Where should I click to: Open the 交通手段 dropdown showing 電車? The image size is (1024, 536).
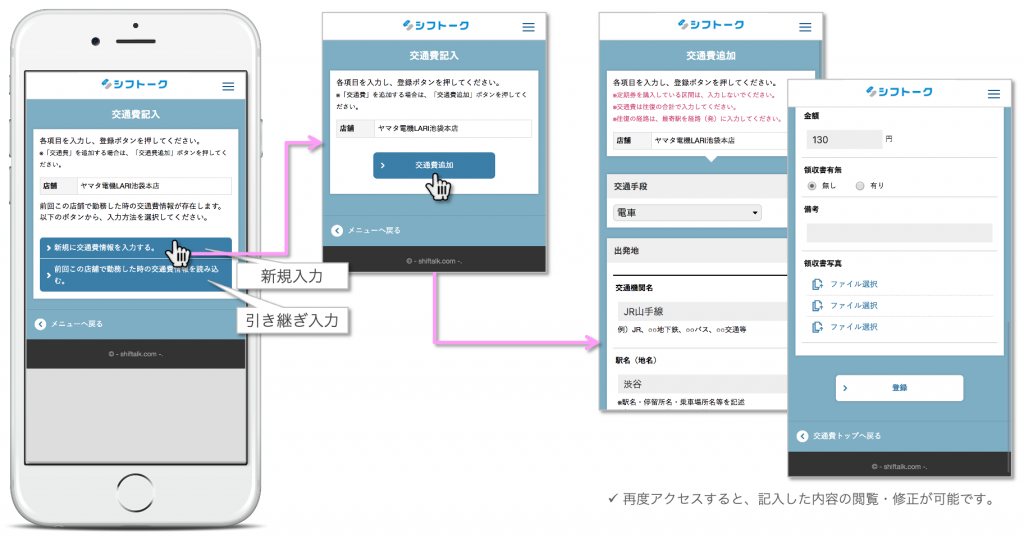pyautogui.click(x=686, y=213)
